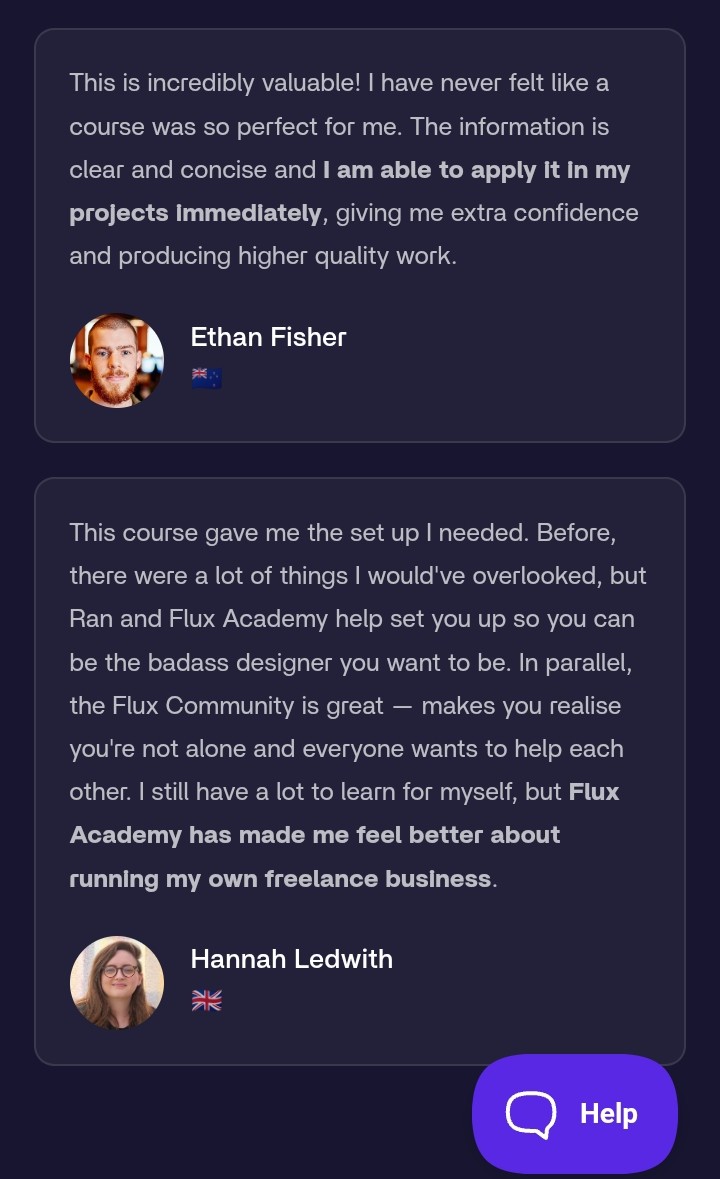This screenshot has height=1179, width=720.
Task: Open the Help button label
Action: point(608,1114)
